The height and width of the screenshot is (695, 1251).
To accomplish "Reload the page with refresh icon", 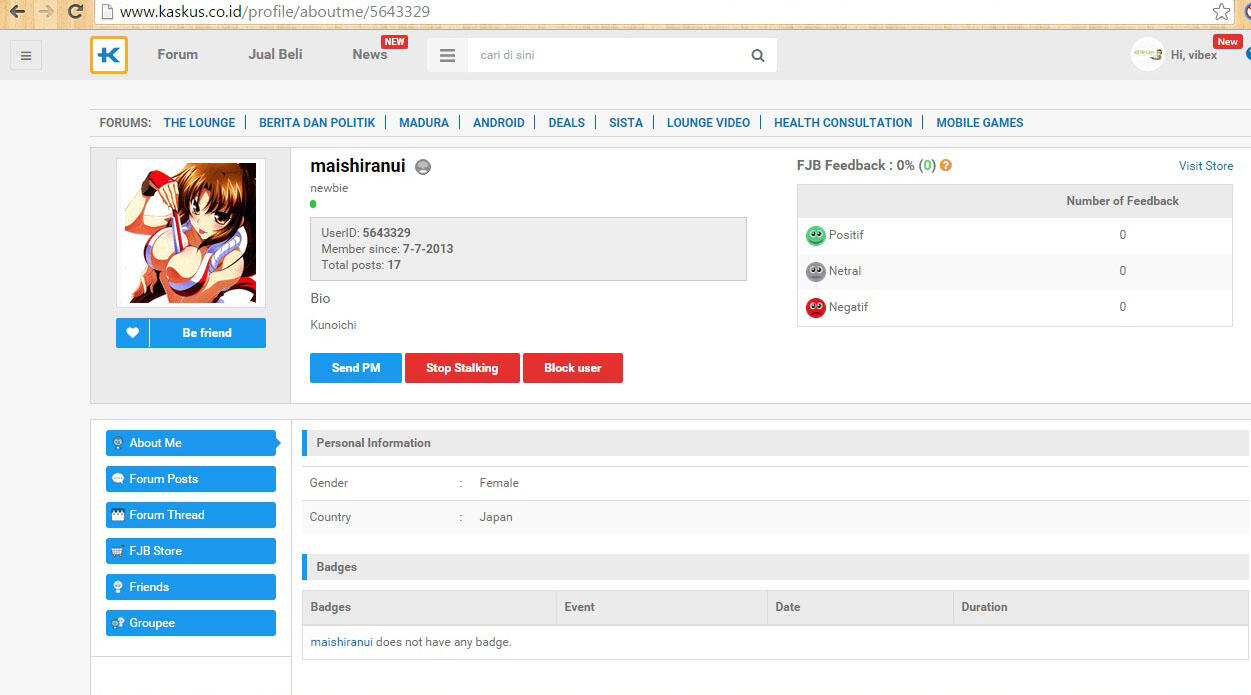I will [x=75, y=12].
